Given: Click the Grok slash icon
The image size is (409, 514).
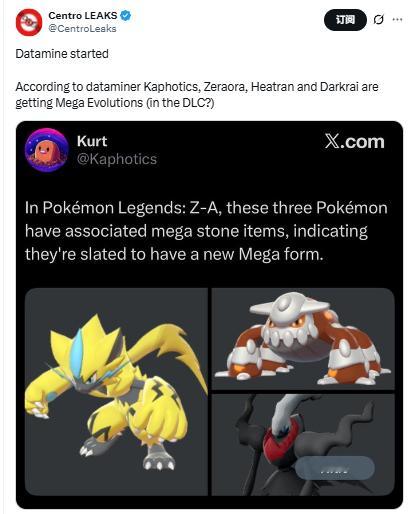Looking at the screenshot, I should [x=378, y=20].
